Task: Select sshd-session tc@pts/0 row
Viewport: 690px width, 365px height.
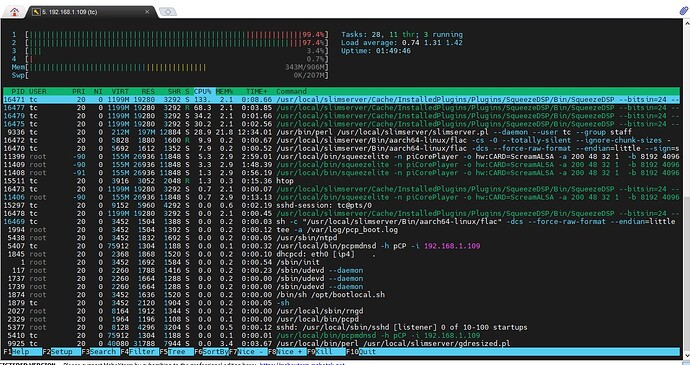Action: (341, 205)
